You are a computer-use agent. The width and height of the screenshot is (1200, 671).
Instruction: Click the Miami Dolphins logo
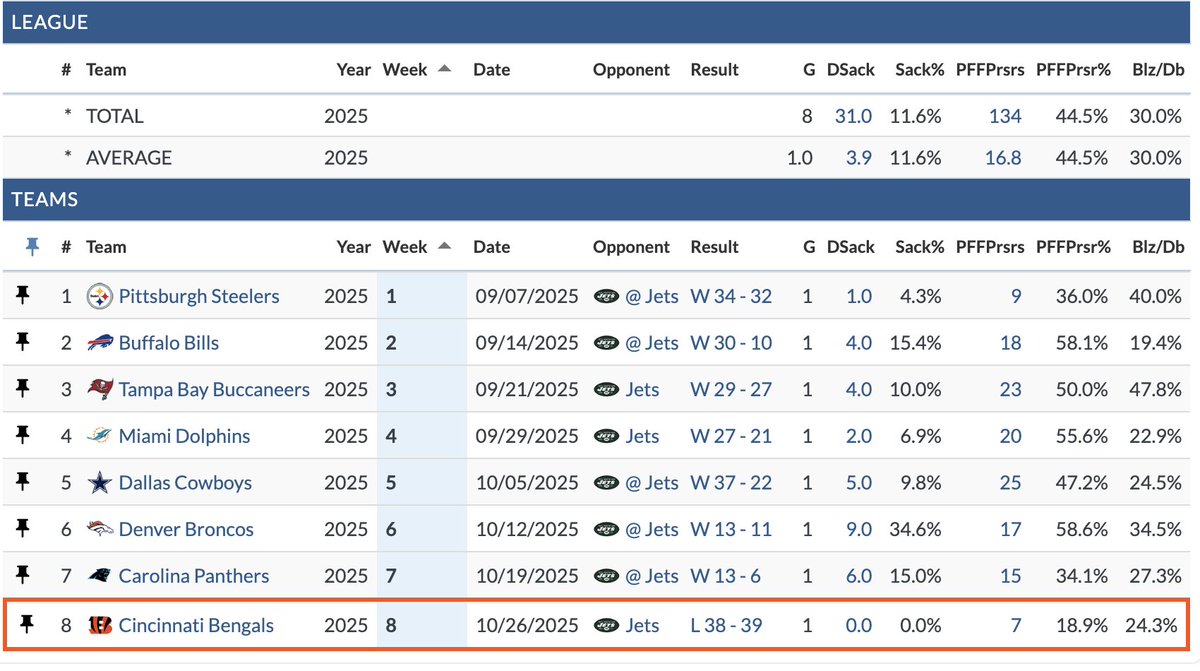point(99,436)
